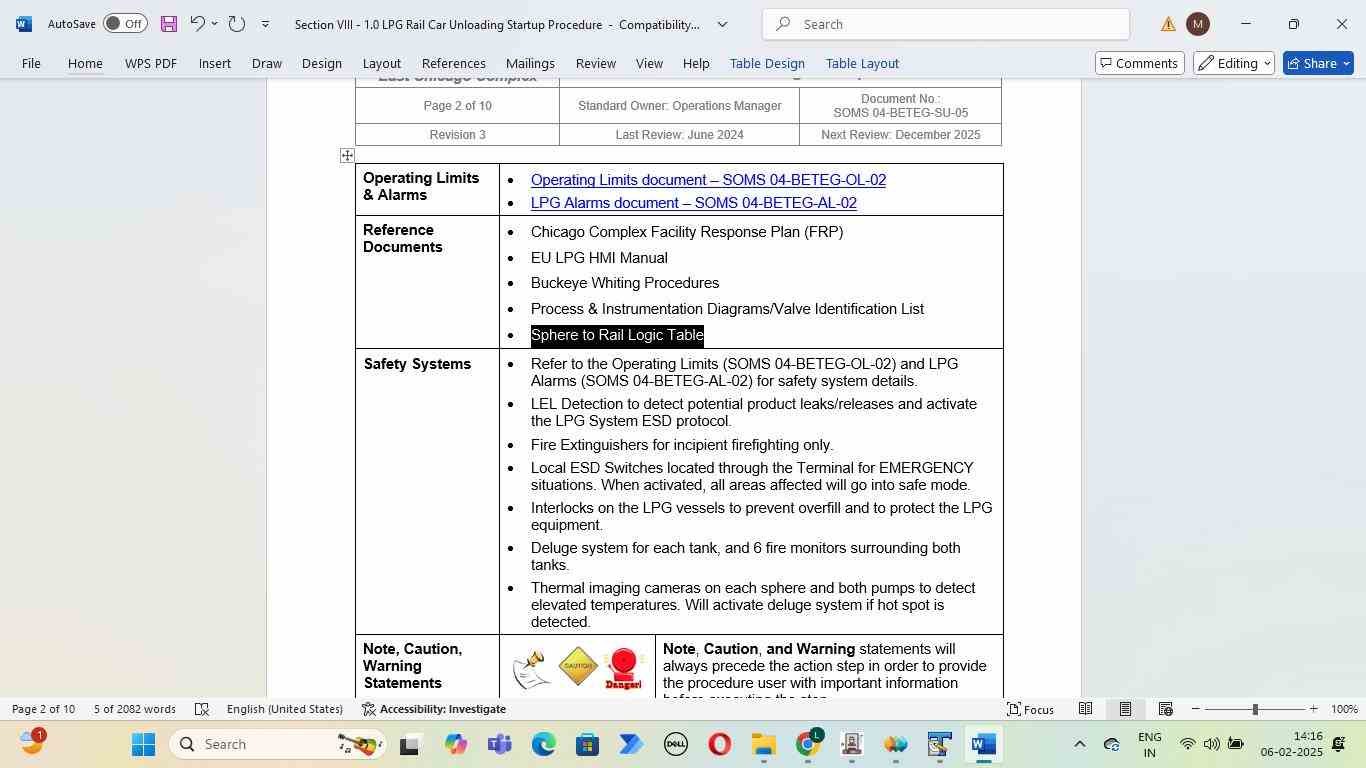Open document title dropdown chevron
The image size is (1366, 768).
click(x=723, y=24)
